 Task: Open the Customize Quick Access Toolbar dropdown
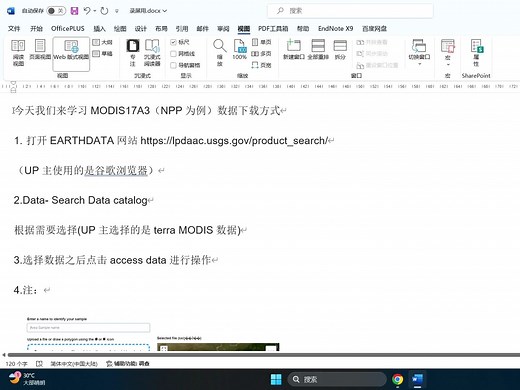click(117, 11)
